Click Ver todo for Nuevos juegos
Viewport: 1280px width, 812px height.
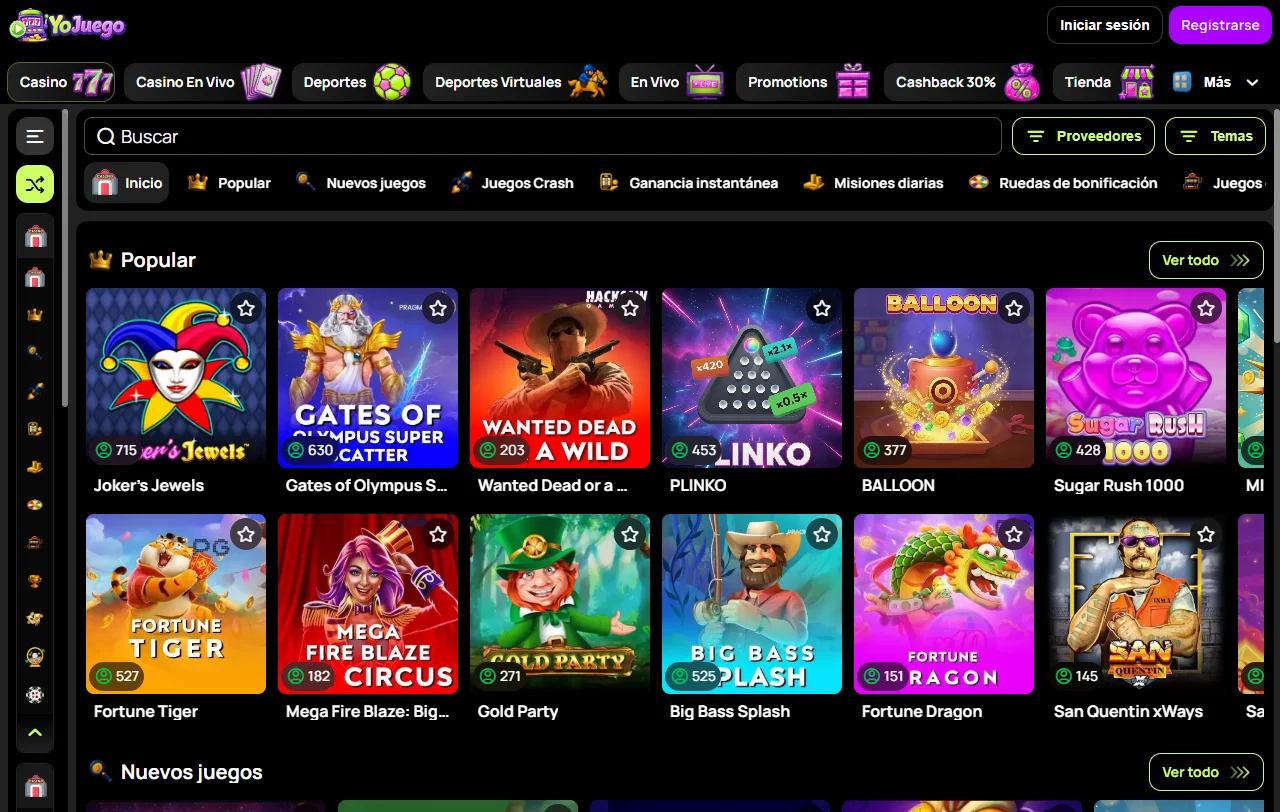coord(1206,772)
